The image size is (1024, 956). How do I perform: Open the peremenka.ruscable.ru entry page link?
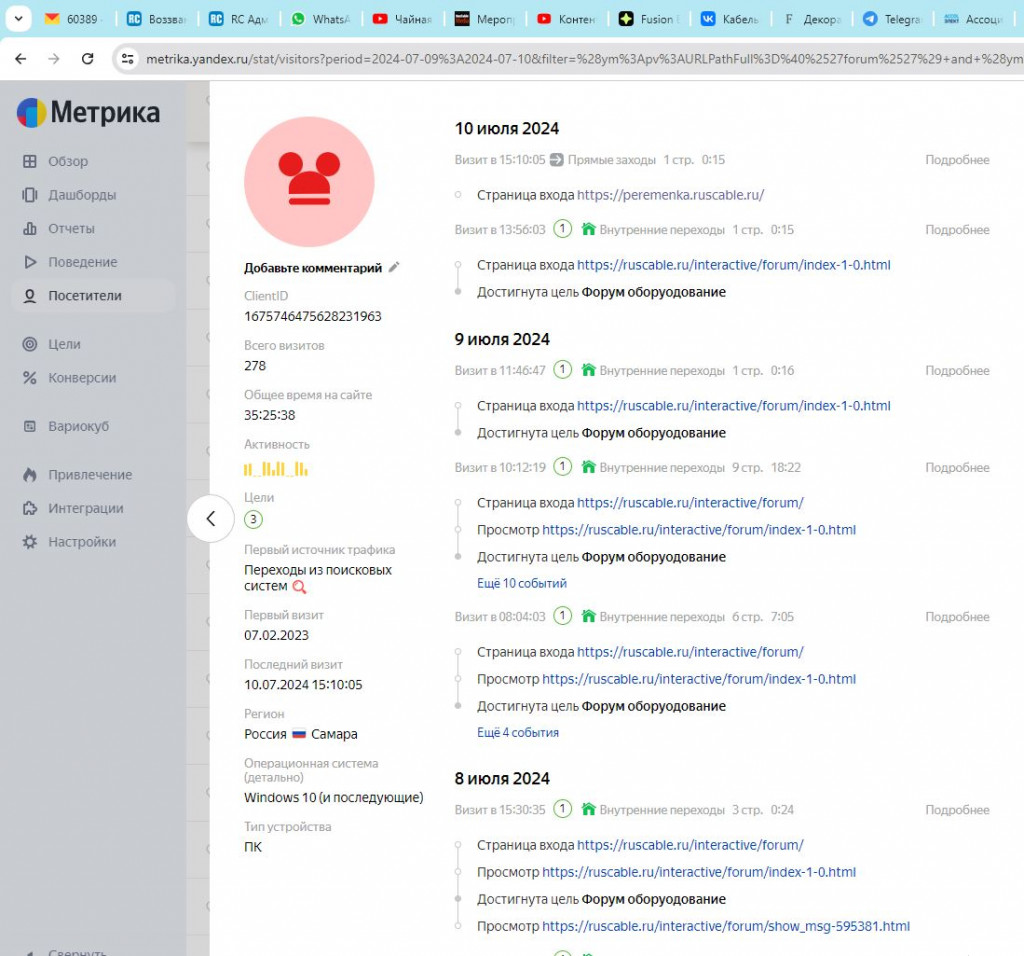670,195
